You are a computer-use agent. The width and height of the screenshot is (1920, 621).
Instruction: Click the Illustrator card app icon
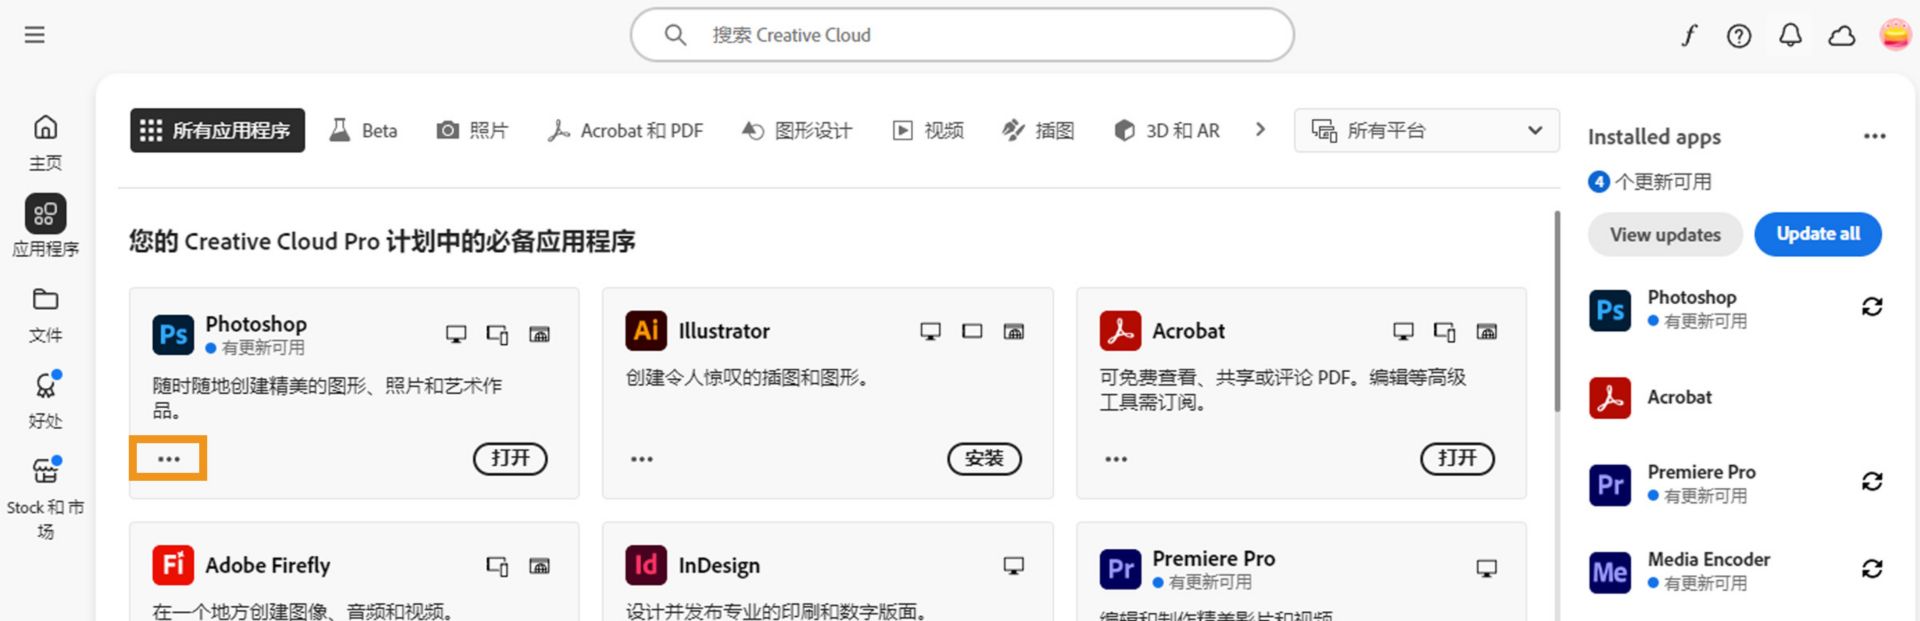tap(646, 331)
